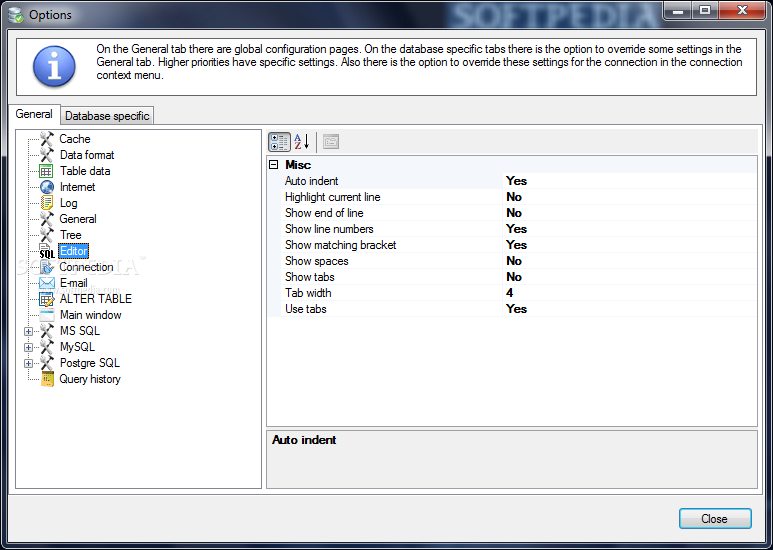The width and height of the screenshot is (773, 550).
Task: Click the Table data grid icon
Action: pos(46,171)
